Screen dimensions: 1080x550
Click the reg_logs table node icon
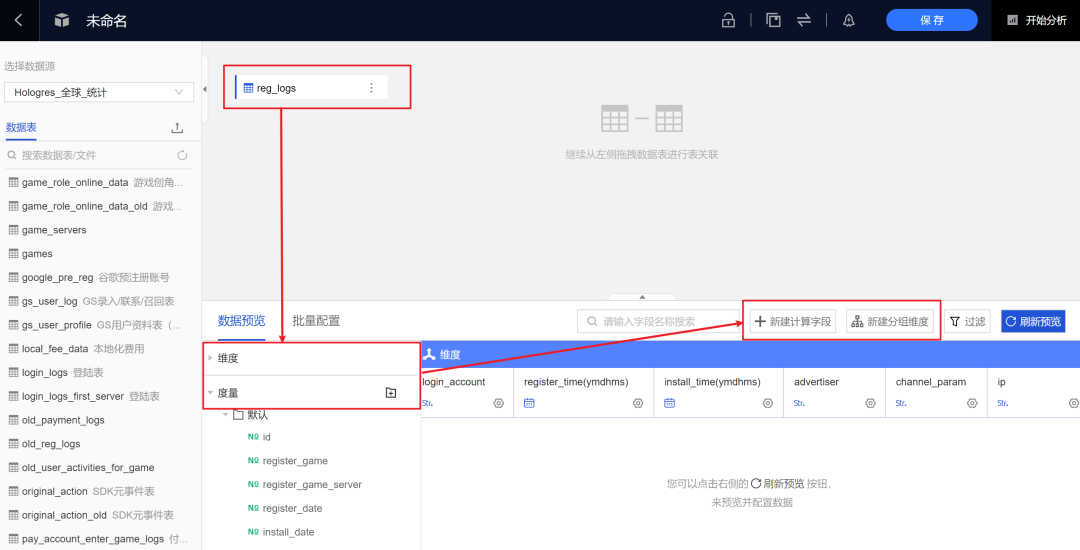pos(248,88)
